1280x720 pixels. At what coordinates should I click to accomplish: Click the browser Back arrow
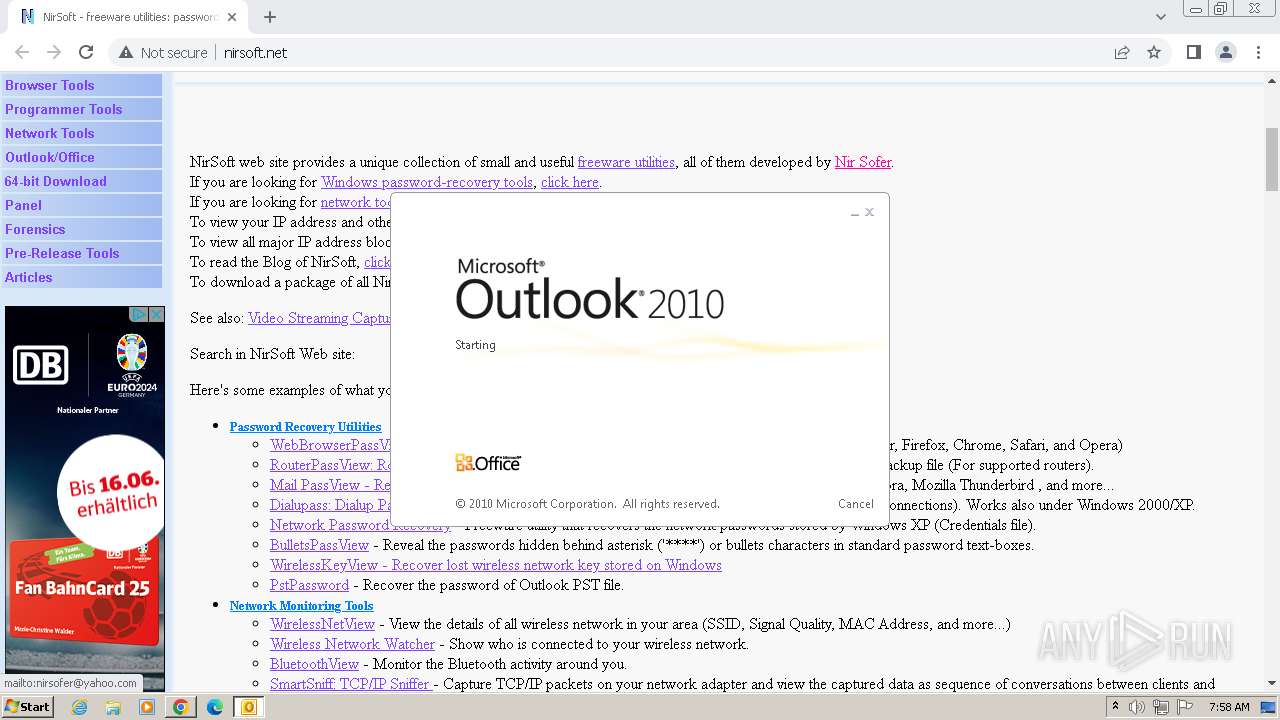click(22, 52)
